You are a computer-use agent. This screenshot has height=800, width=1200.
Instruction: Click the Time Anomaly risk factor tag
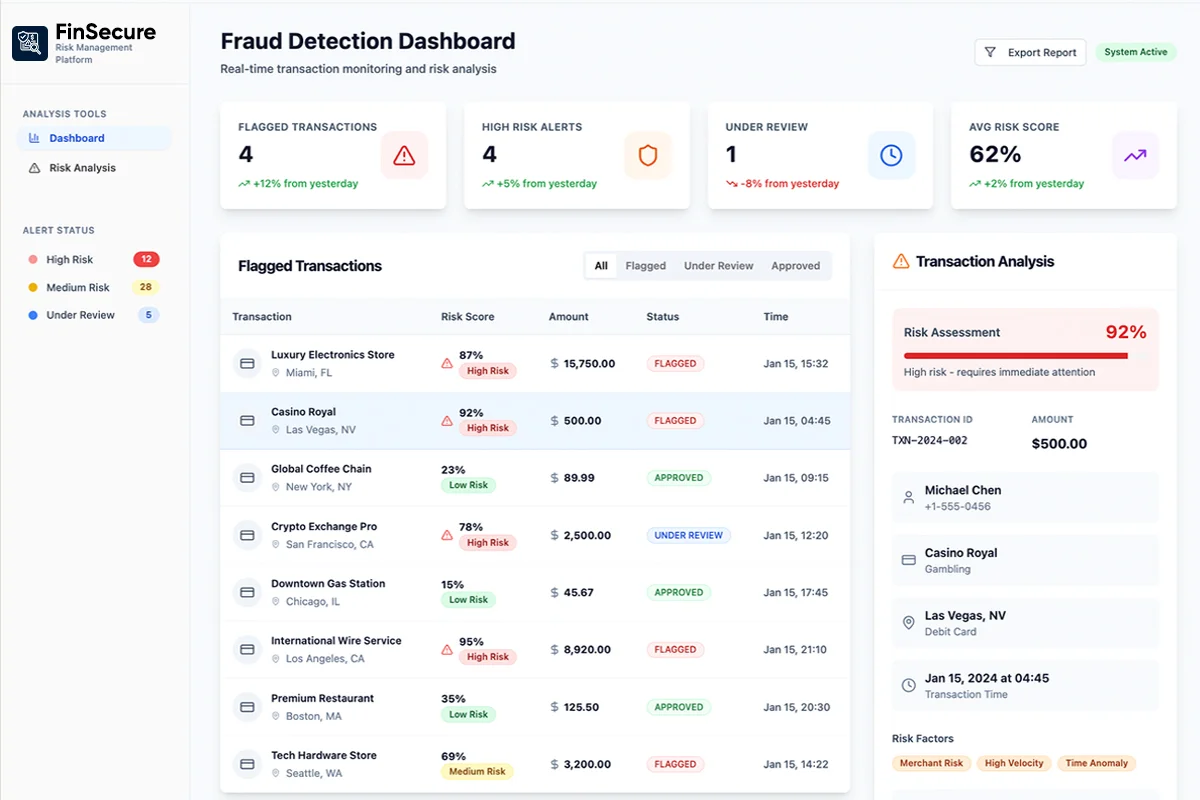(1096, 763)
